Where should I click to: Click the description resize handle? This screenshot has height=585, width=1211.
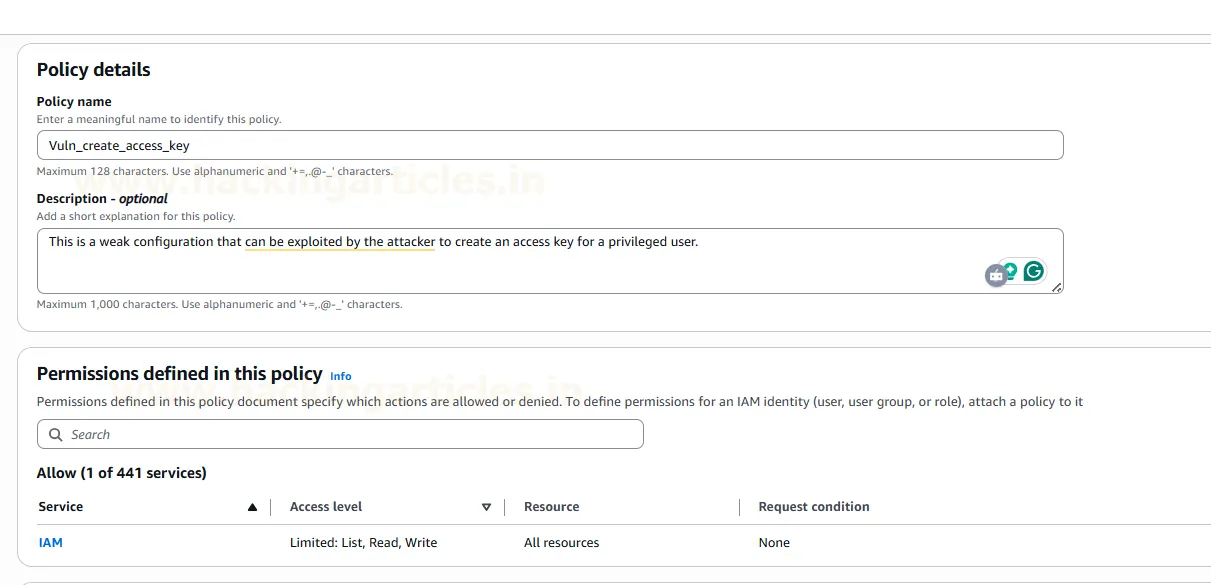[1057, 288]
